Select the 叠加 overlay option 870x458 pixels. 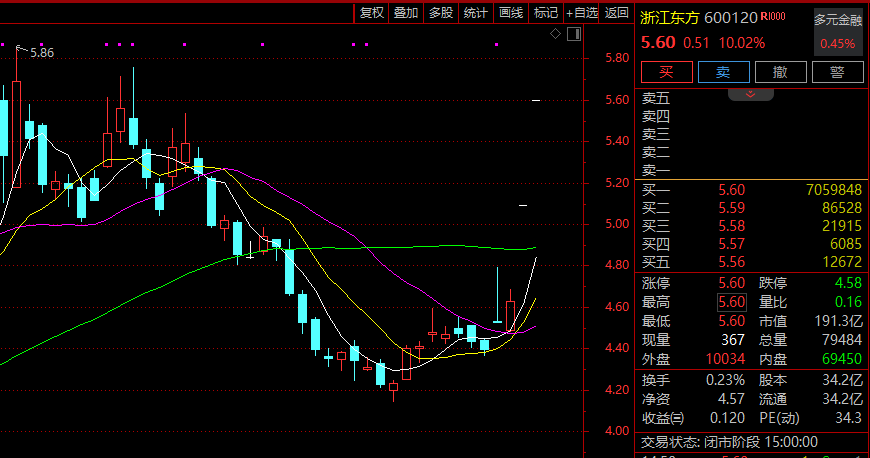click(x=406, y=13)
